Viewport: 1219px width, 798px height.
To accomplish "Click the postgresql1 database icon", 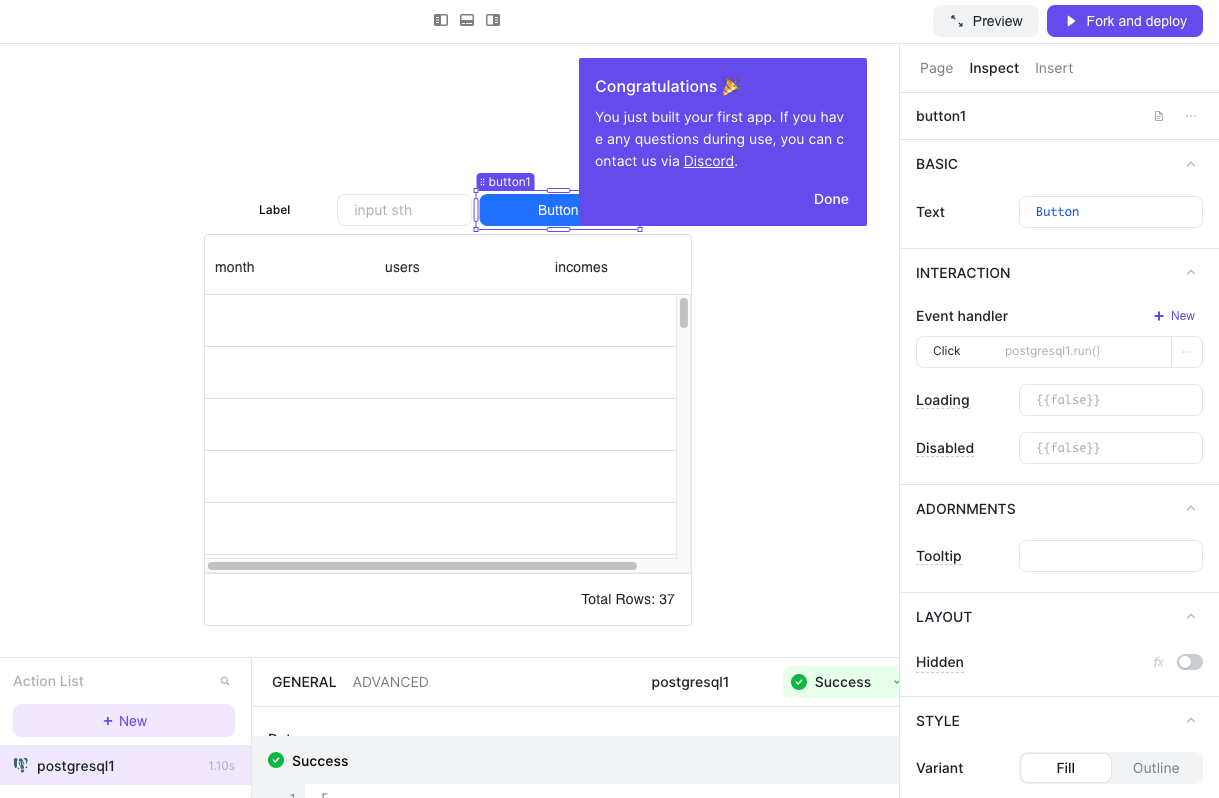I will pyautogui.click(x=21, y=766).
